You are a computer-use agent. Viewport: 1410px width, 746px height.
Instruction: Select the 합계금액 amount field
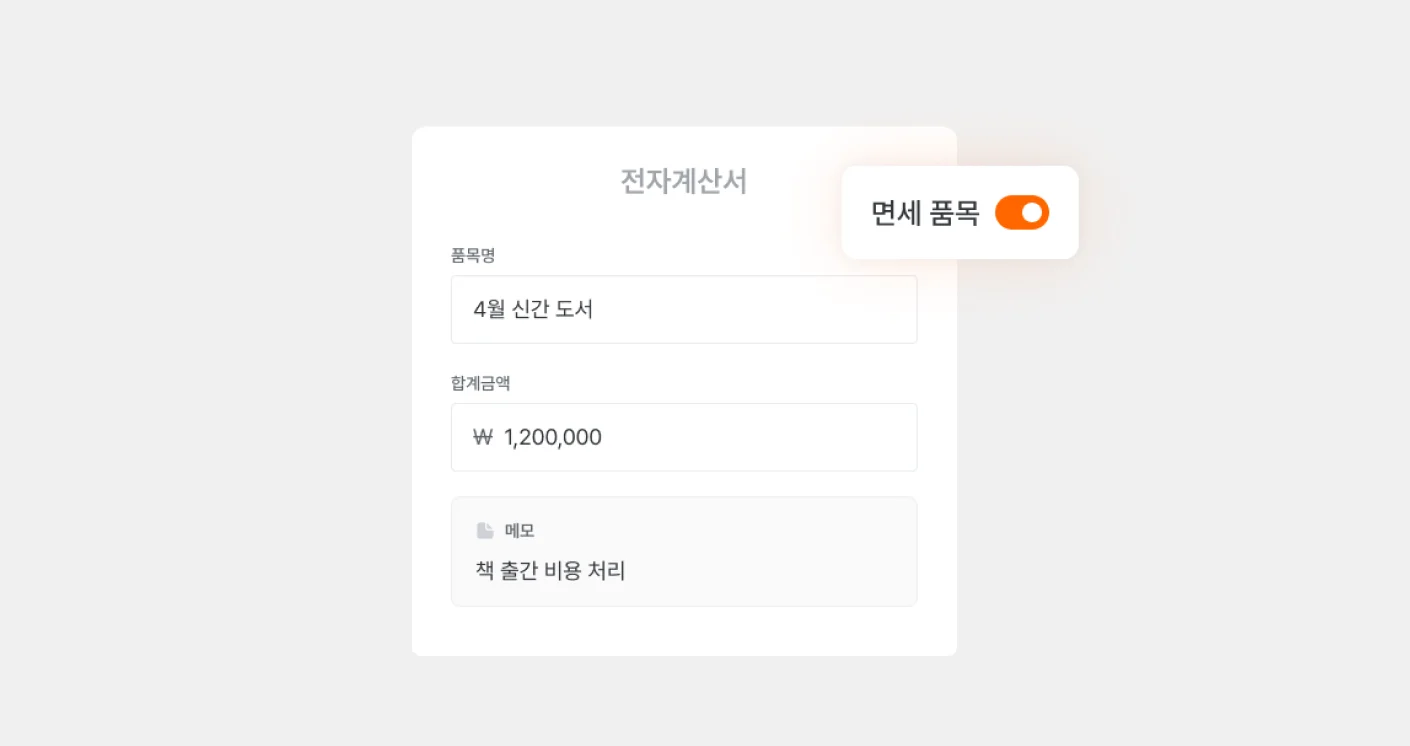pos(684,437)
